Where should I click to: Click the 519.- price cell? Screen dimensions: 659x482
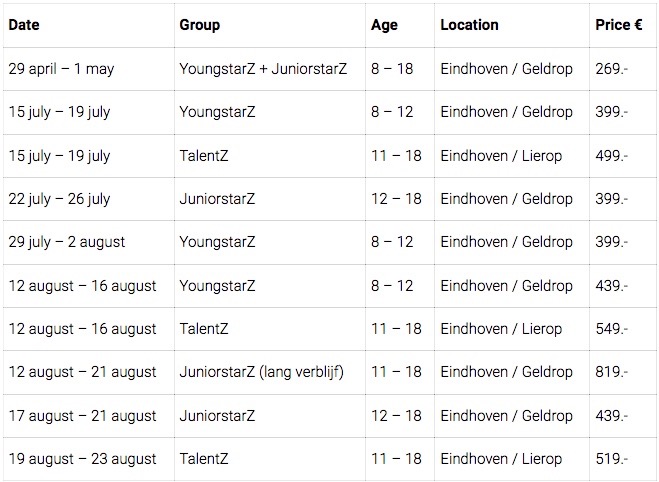pyautogui.click(x=611, y=459)
